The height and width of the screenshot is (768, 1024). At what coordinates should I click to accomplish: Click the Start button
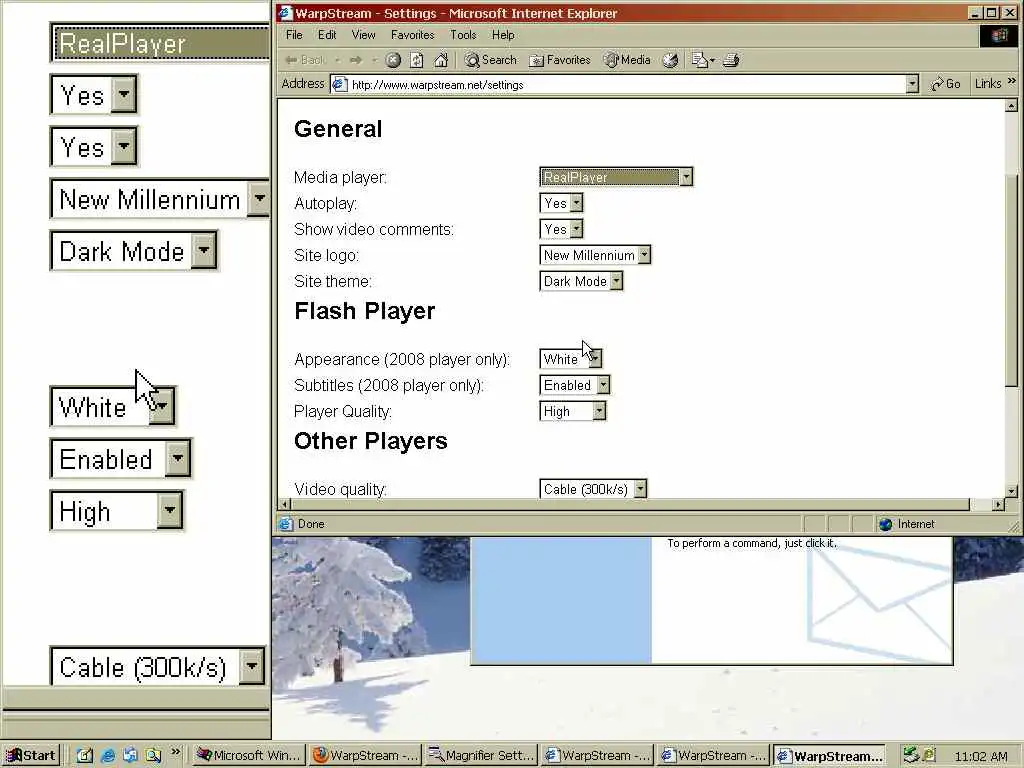30,756
